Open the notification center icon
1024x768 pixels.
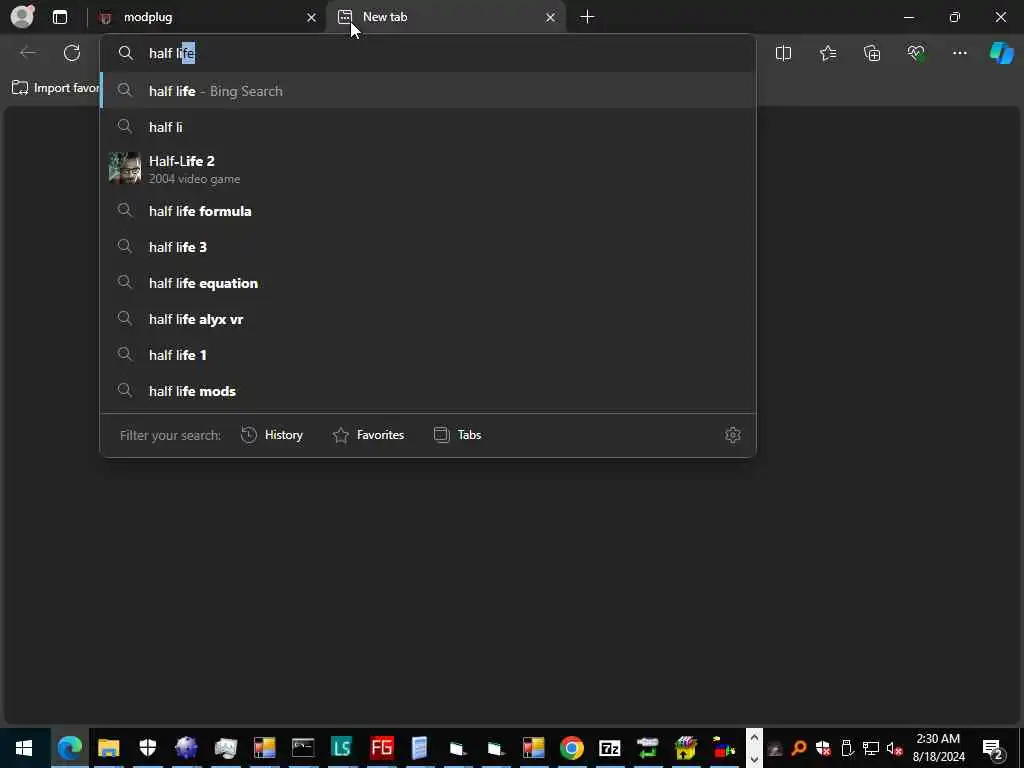(993, 749)
